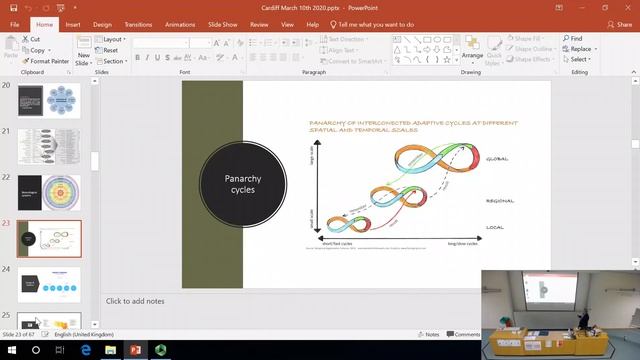Decrease font size with smaller A icon
Image resolution: width=640 pixels, height=360 pixels.
[227, 43]
